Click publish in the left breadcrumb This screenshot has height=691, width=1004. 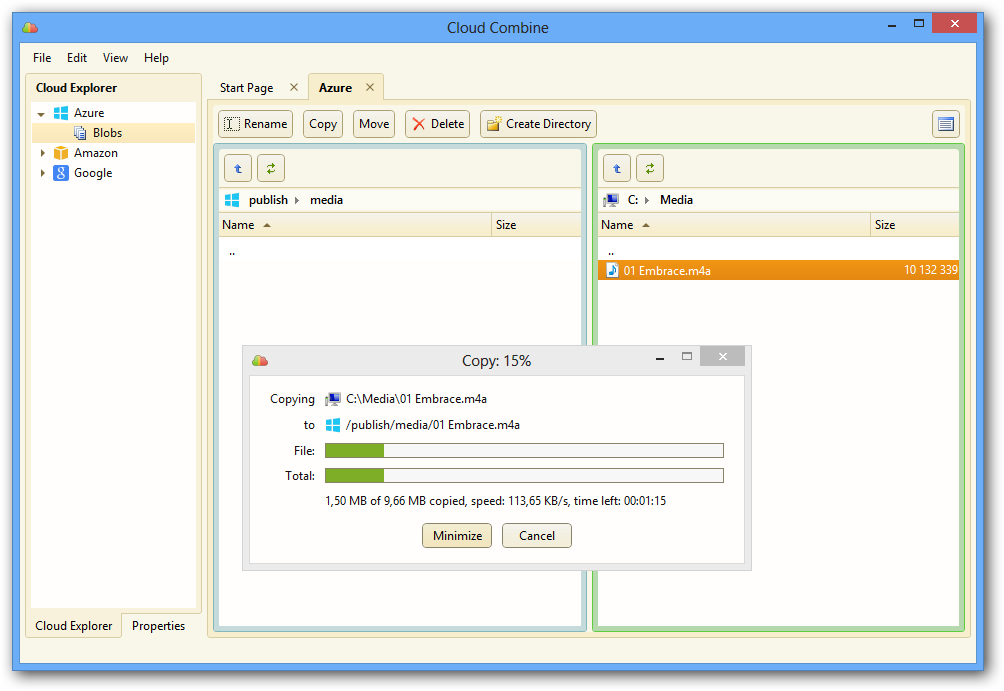(268, 200)
